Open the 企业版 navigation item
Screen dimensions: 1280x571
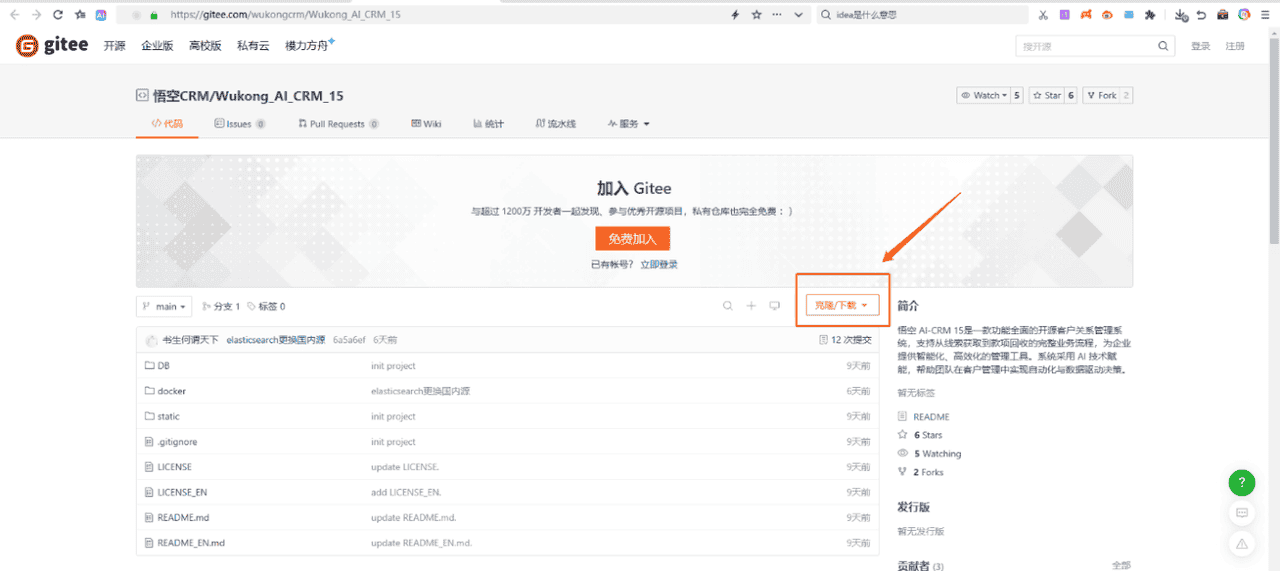[157, 46]
